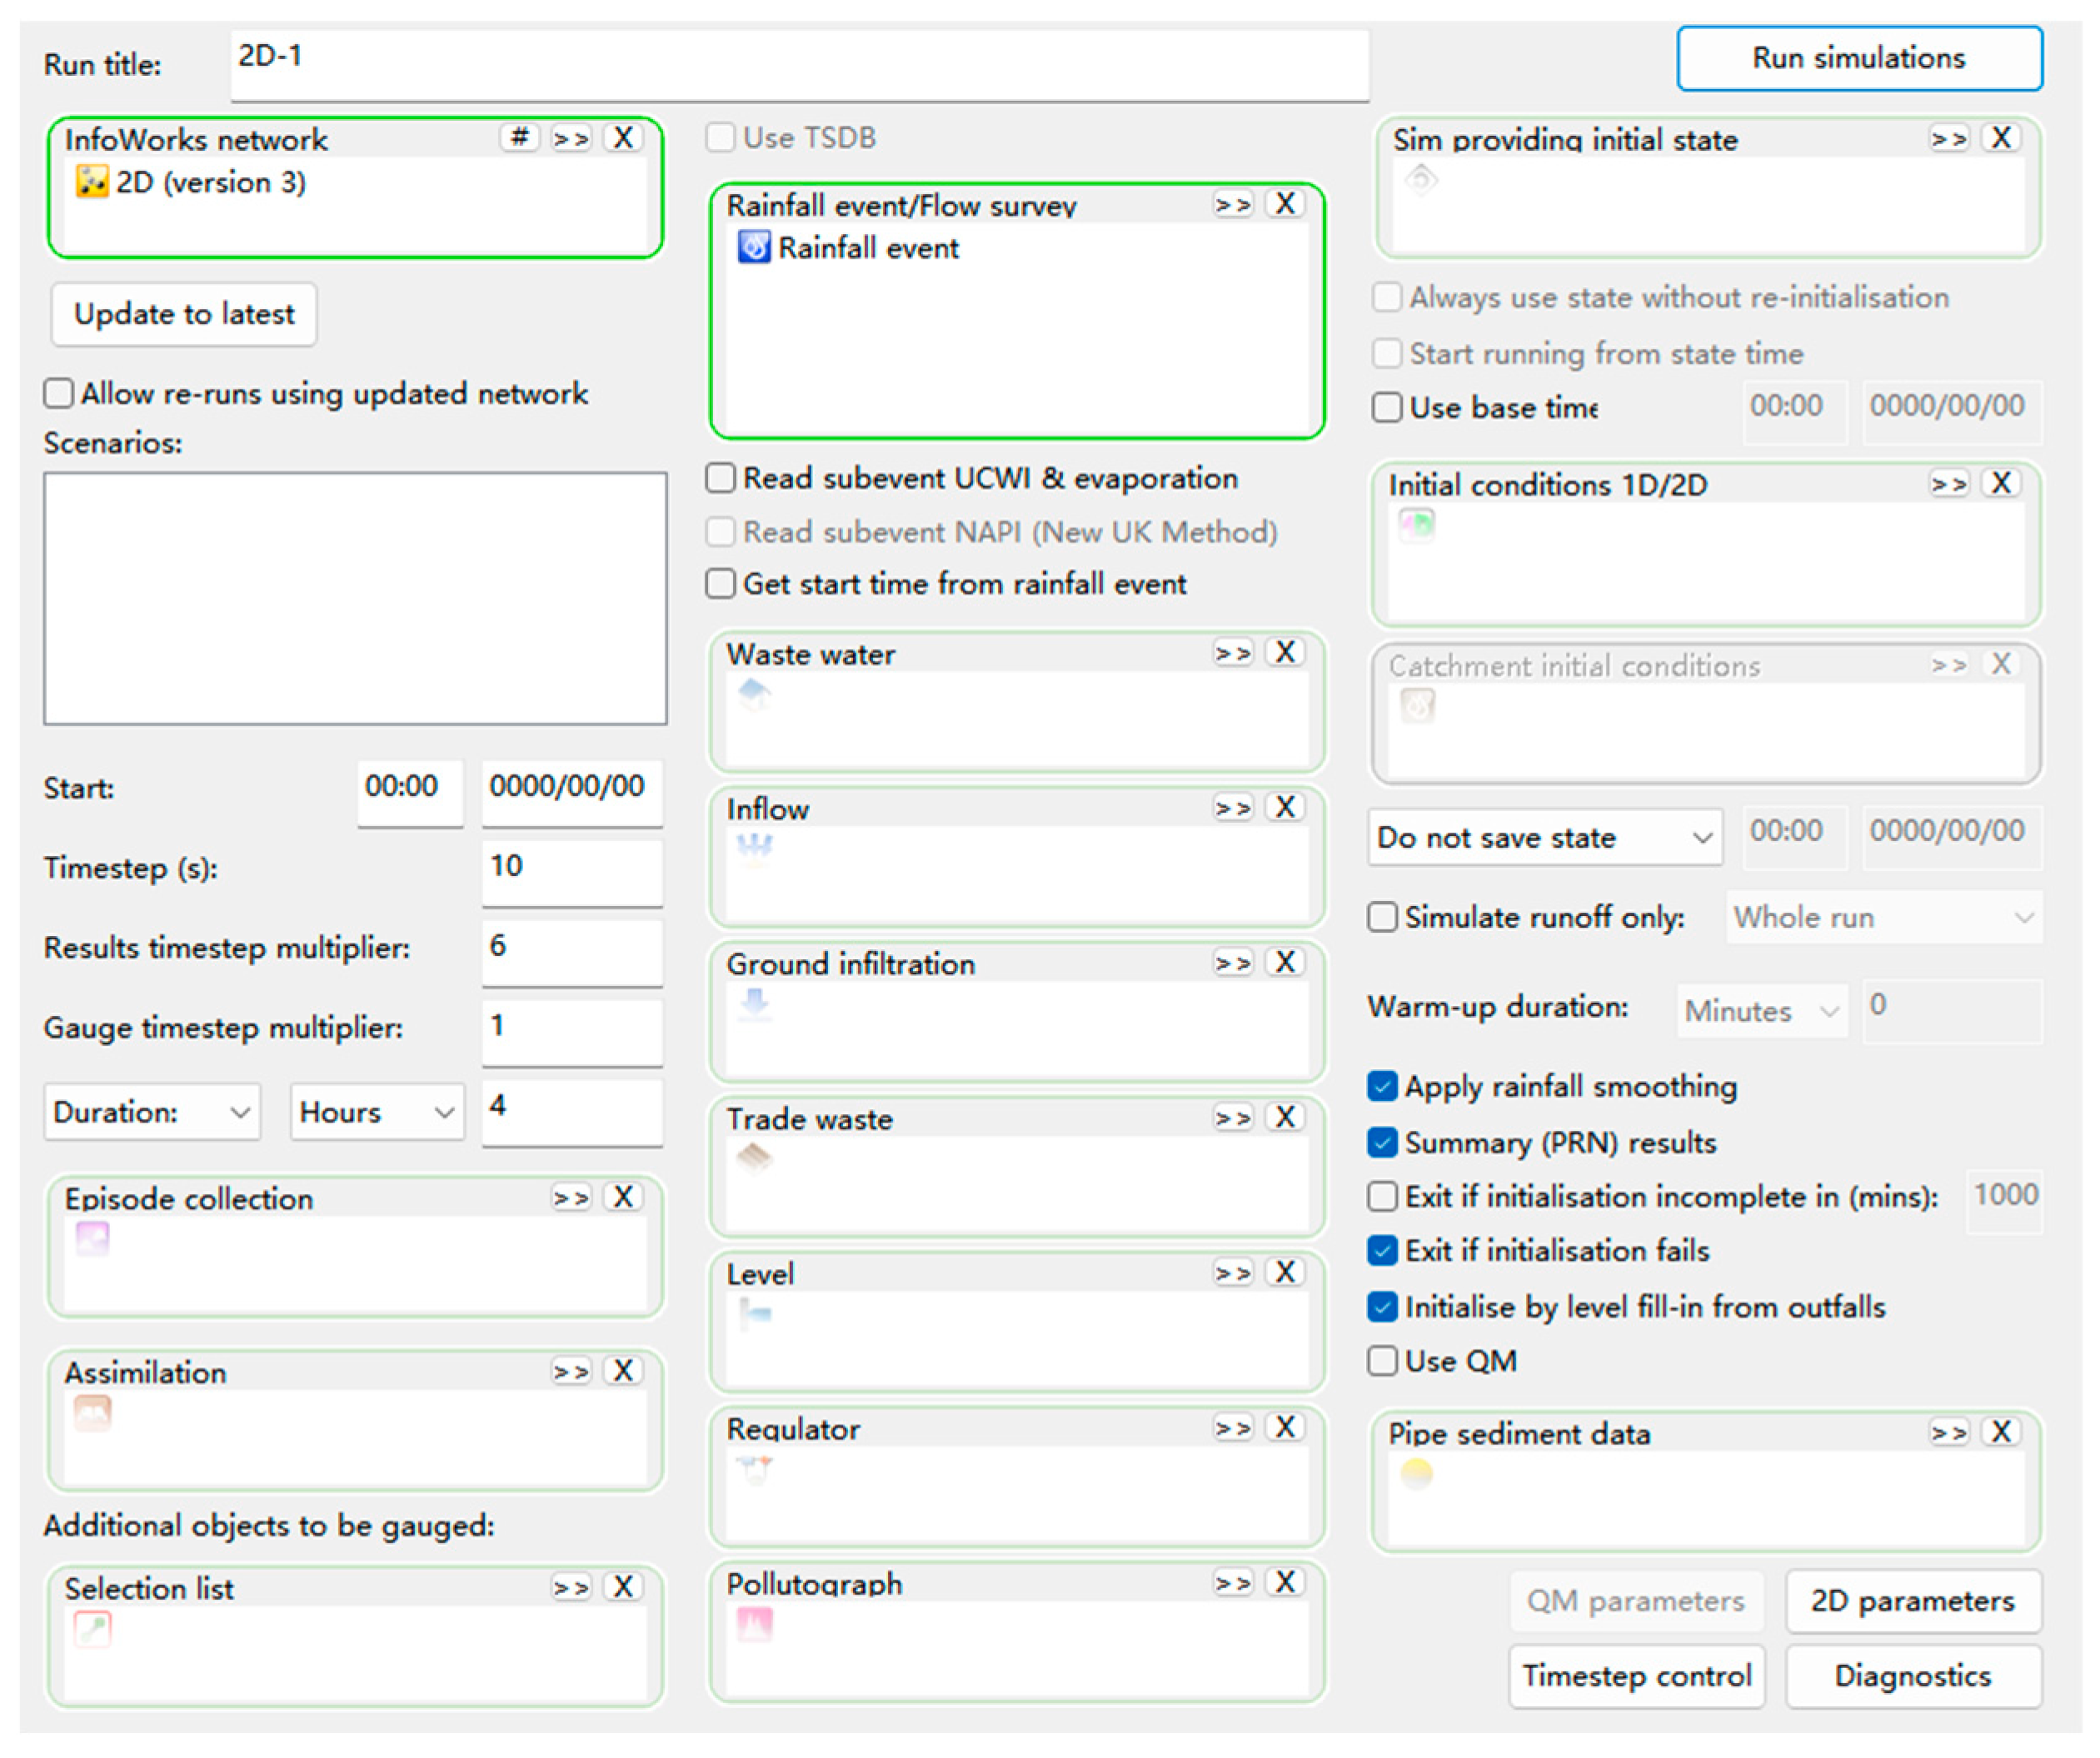Click the X on Pipe sediment data

(2001, 1432)
